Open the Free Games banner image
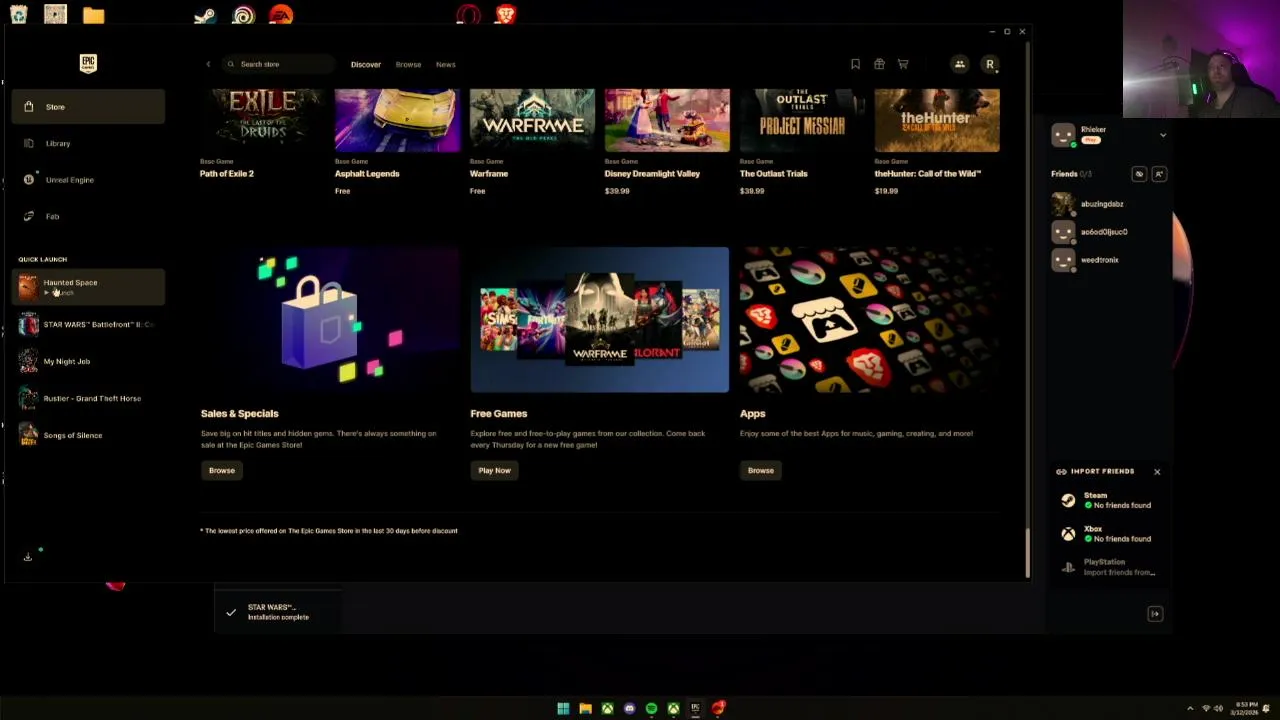The image size is (1280, 720). tap(600, 320)
